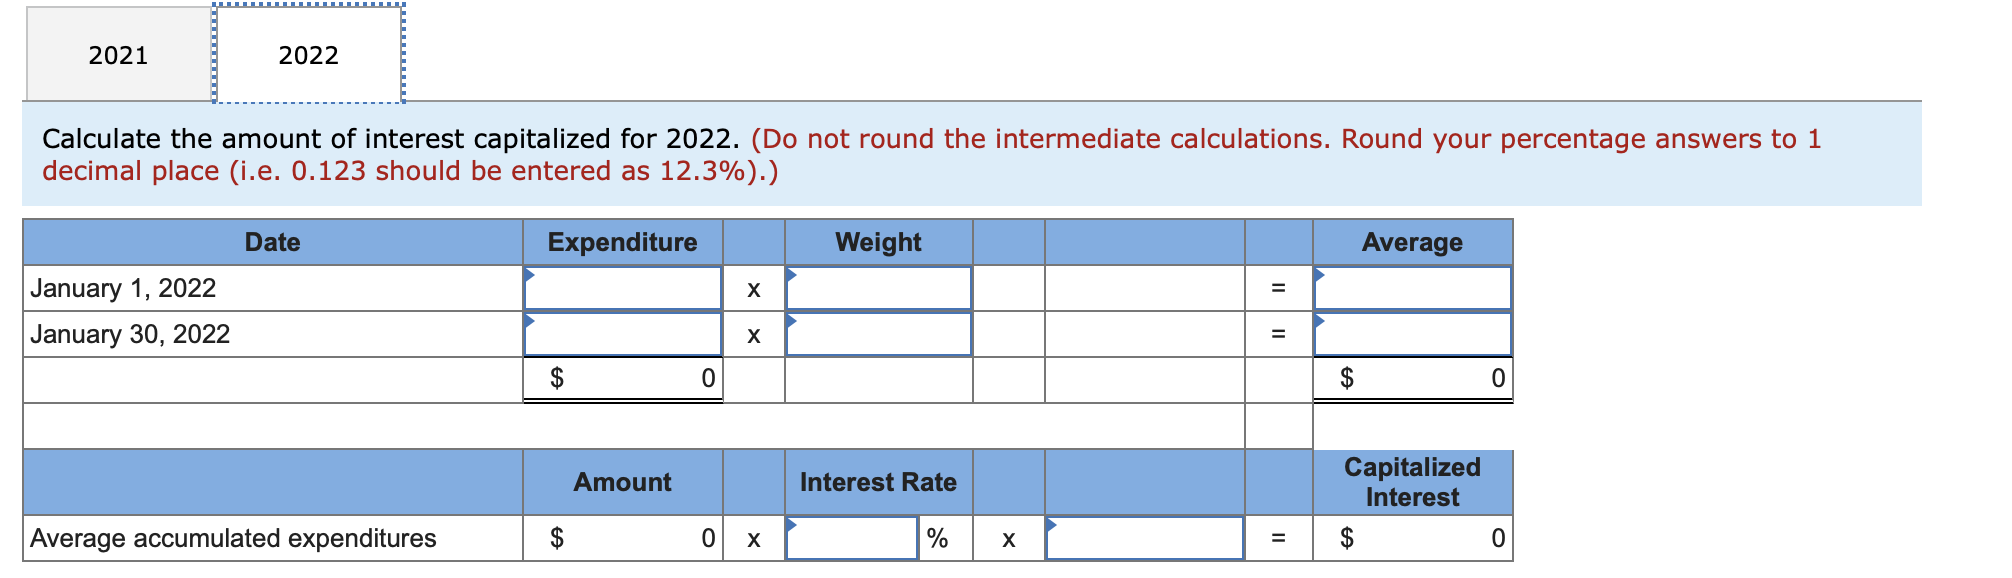Select the January 30, 2022 Expenditure input
The image size is (2012, 578).
(622, 334)
